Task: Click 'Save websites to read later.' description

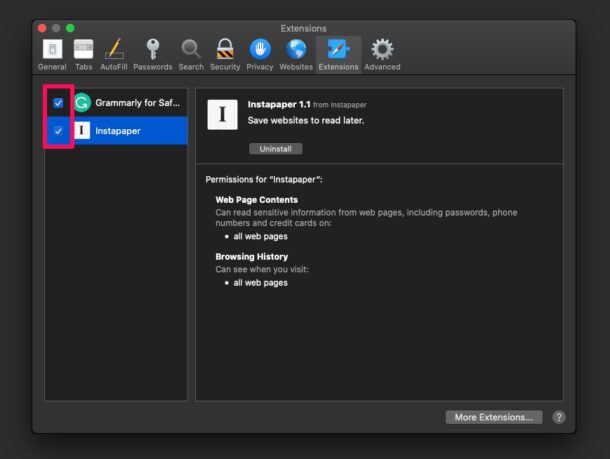Action: [306, 121]
